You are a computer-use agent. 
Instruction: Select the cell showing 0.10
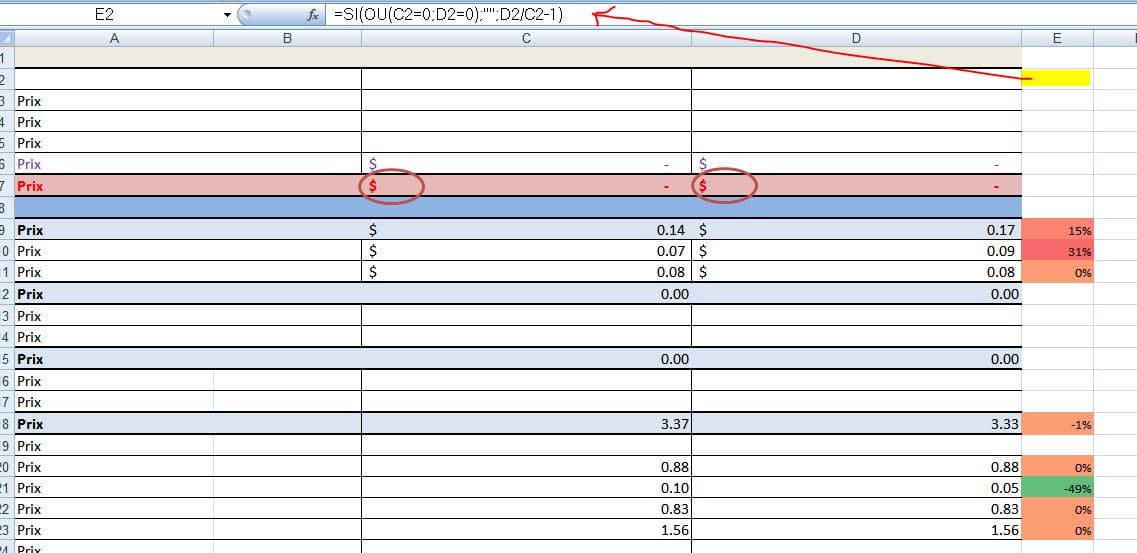(526, 488)
